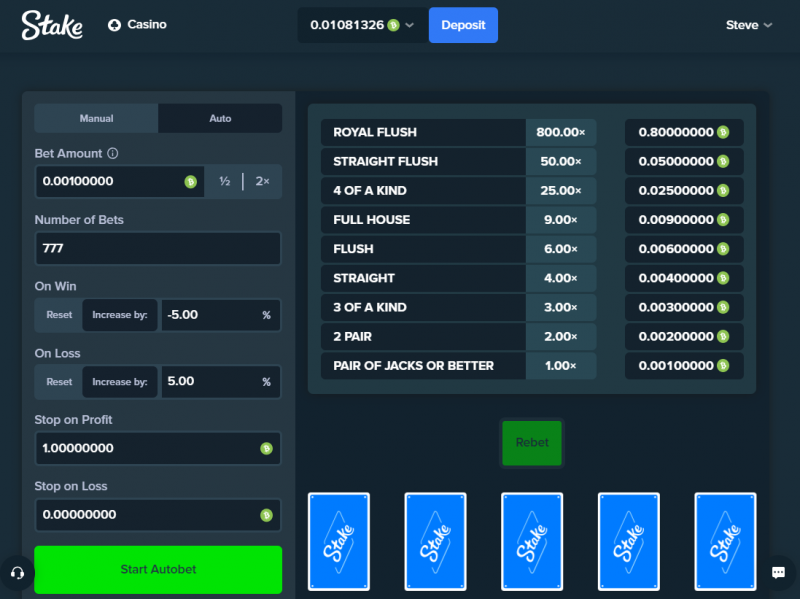Click the bitcoin icon beside 0.00300000
800x599 pixels.
coord(723,308)
